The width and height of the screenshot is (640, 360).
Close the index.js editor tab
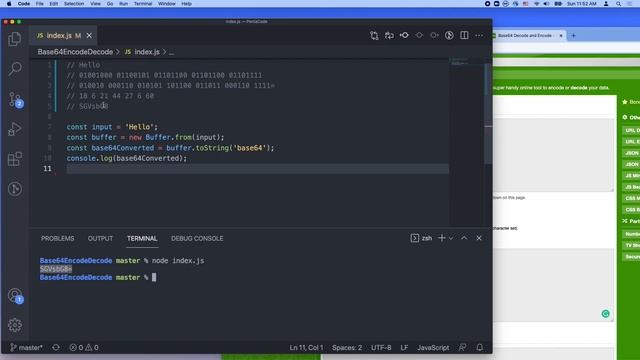pyautogui.click(x=89, y=36)
